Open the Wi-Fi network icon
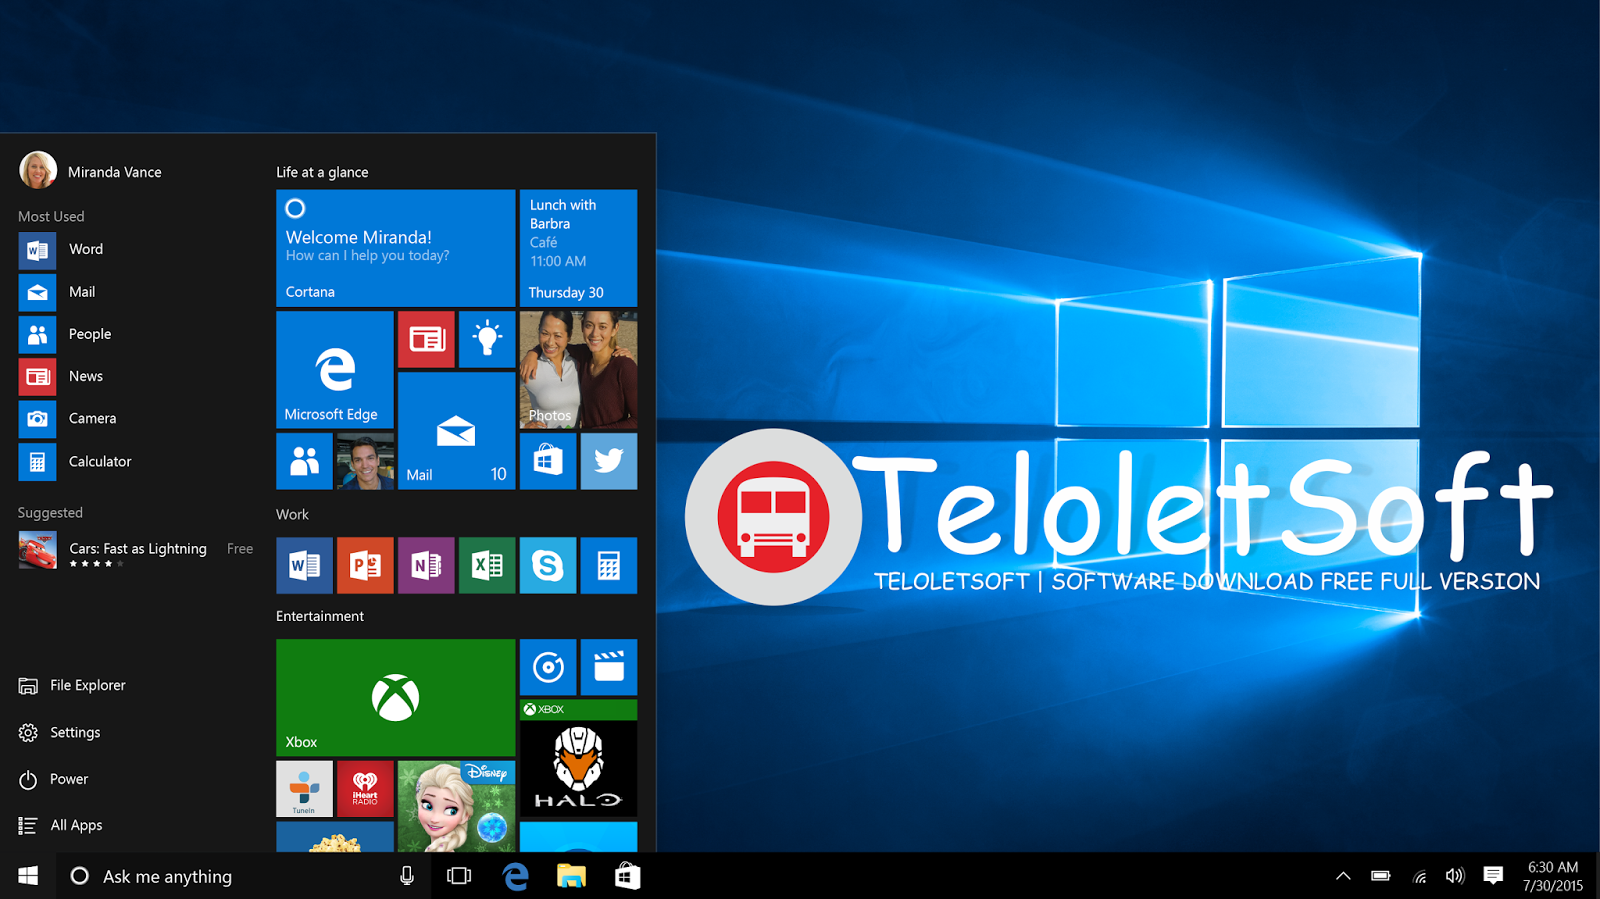Image resolution: width=1600 pixels, height=899 pixels. pos(1419,877)
